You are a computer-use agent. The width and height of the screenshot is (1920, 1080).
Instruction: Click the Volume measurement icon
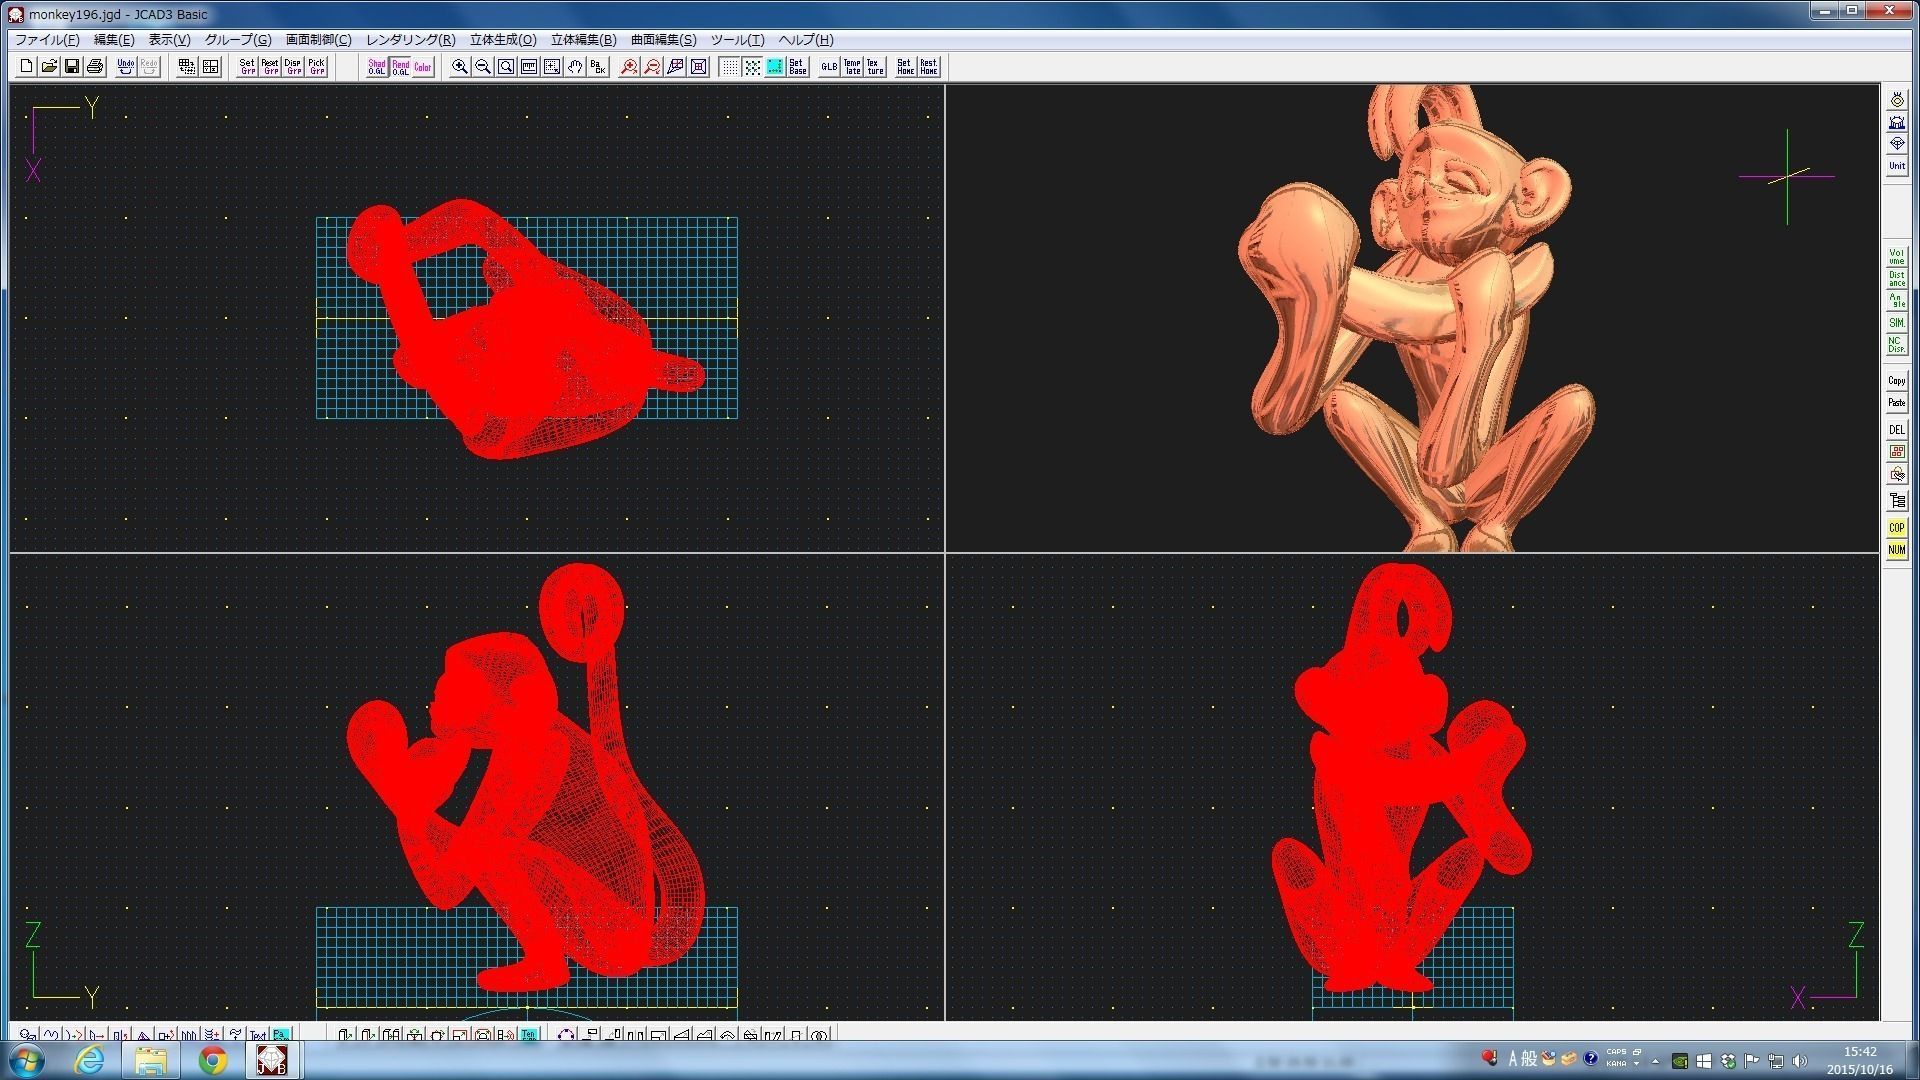pos(1896,257)
